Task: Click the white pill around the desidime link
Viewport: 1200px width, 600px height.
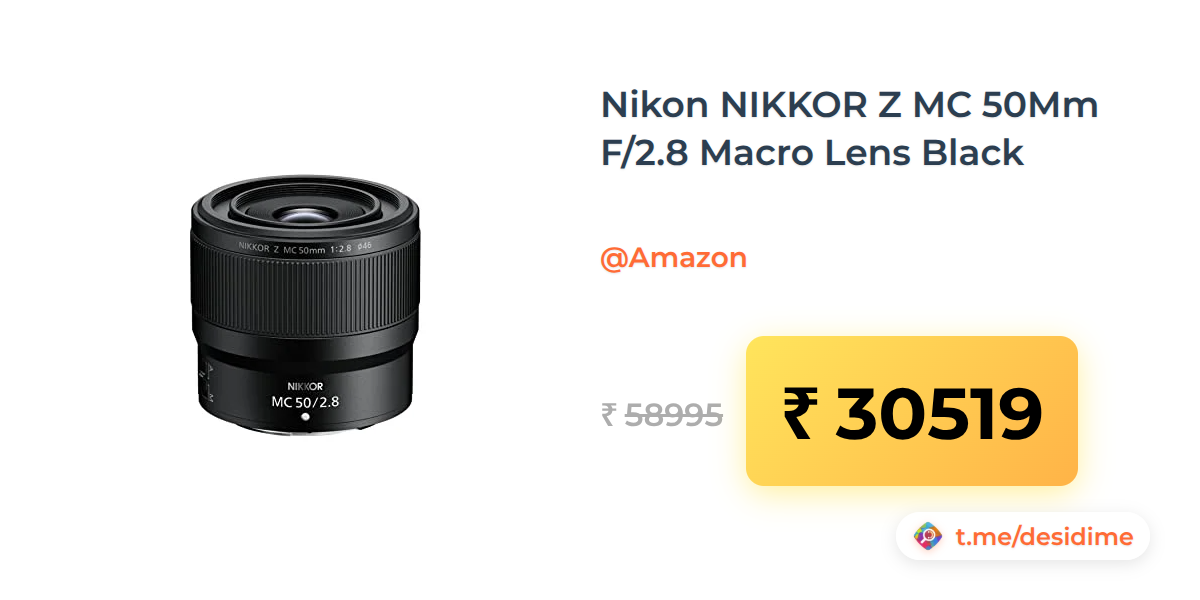Action: [x=1022, y=537]
